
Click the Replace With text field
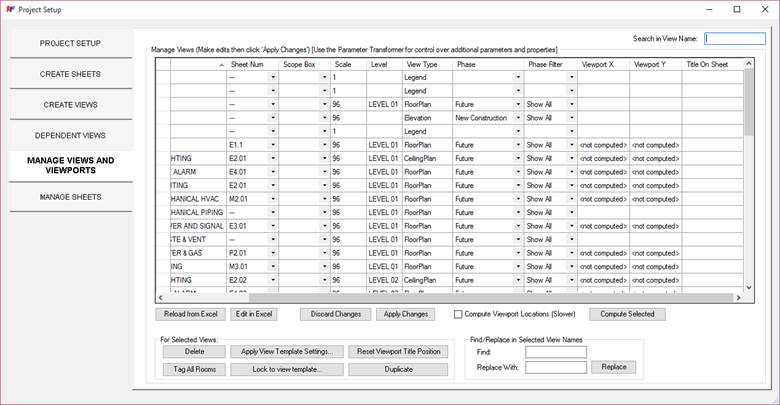[555, 368]
